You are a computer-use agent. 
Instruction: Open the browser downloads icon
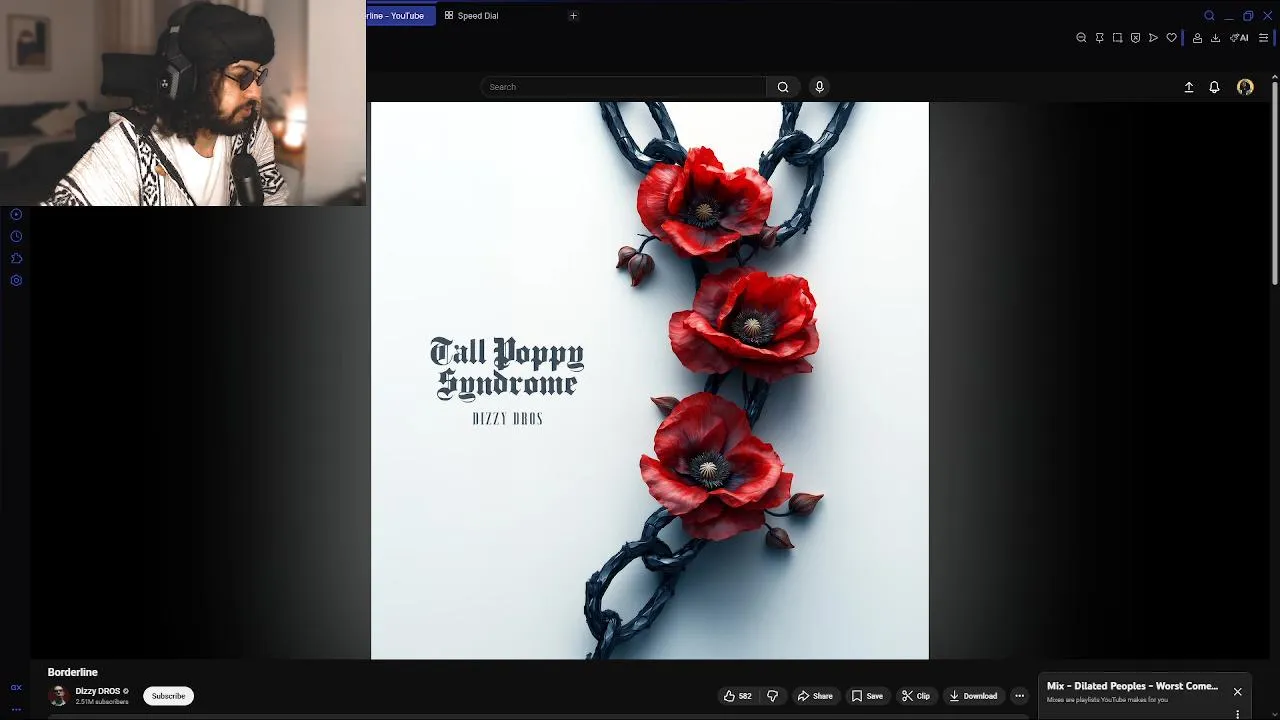(x=1215, y=38)
